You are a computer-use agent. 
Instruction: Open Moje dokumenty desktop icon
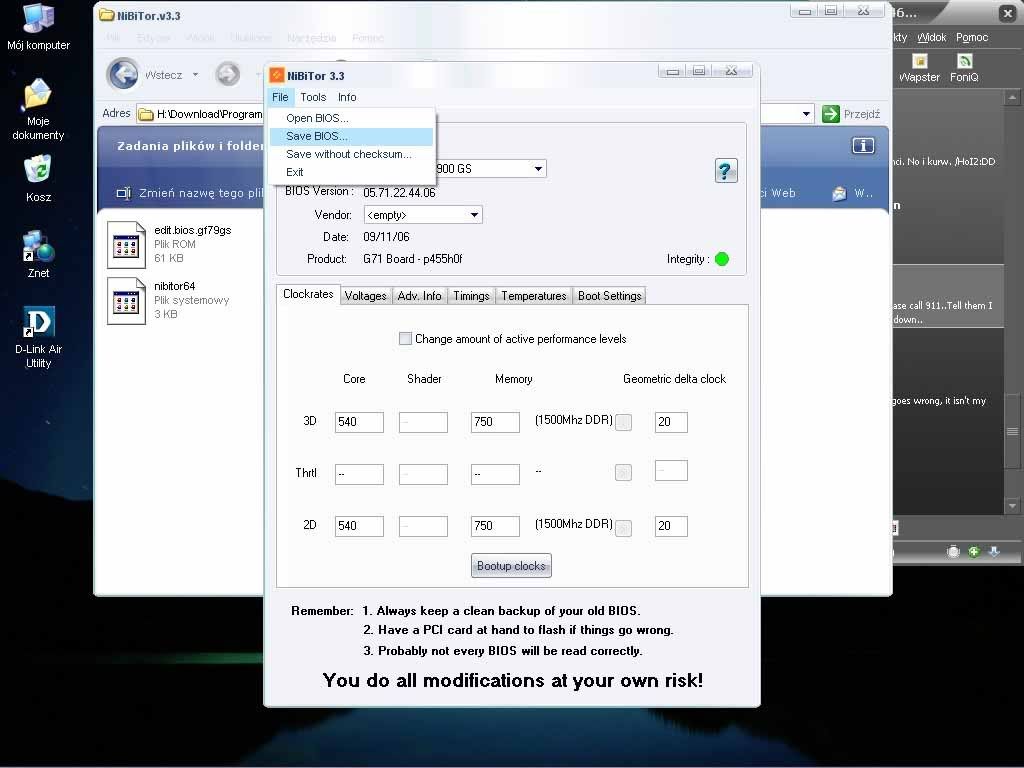(x=38, y=109)
